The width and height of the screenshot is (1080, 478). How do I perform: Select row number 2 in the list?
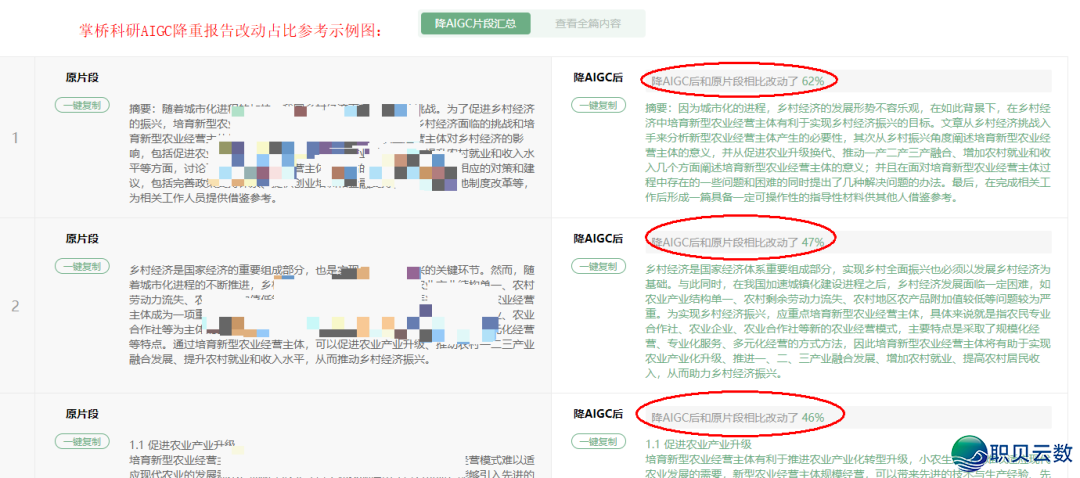point(15,305)
